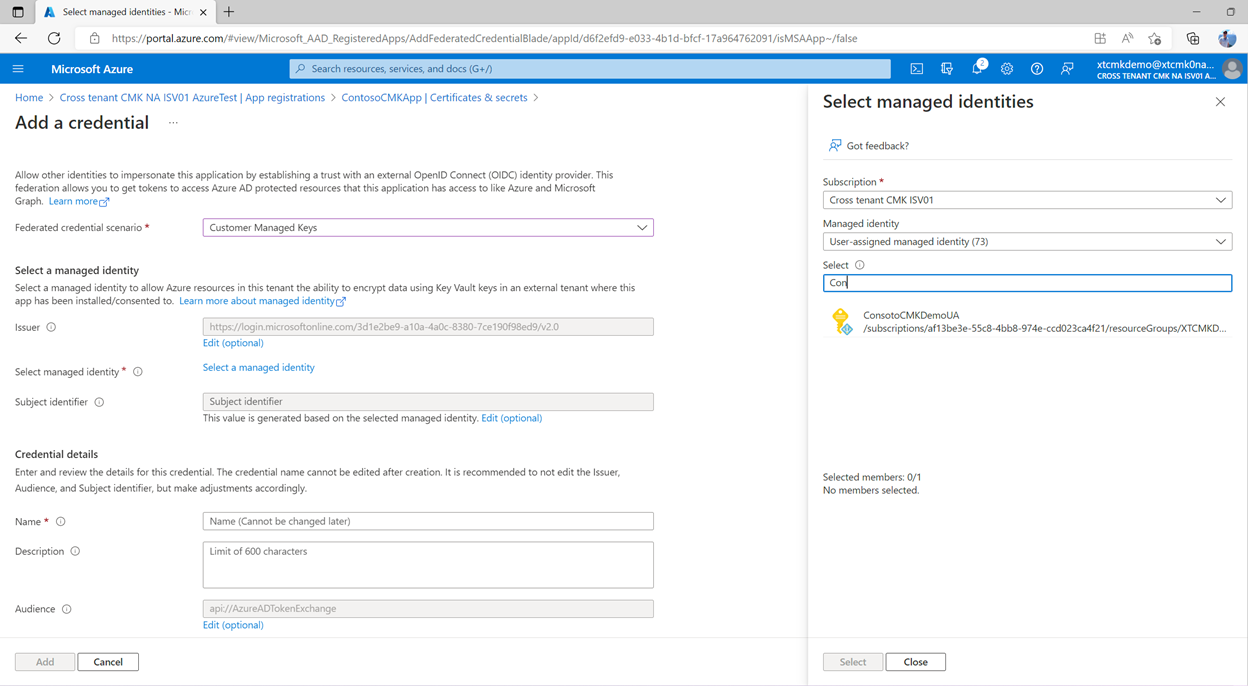The image size is (1248, 686).
Task: Open portal settings gear icon
Action: pos(1007,69)
